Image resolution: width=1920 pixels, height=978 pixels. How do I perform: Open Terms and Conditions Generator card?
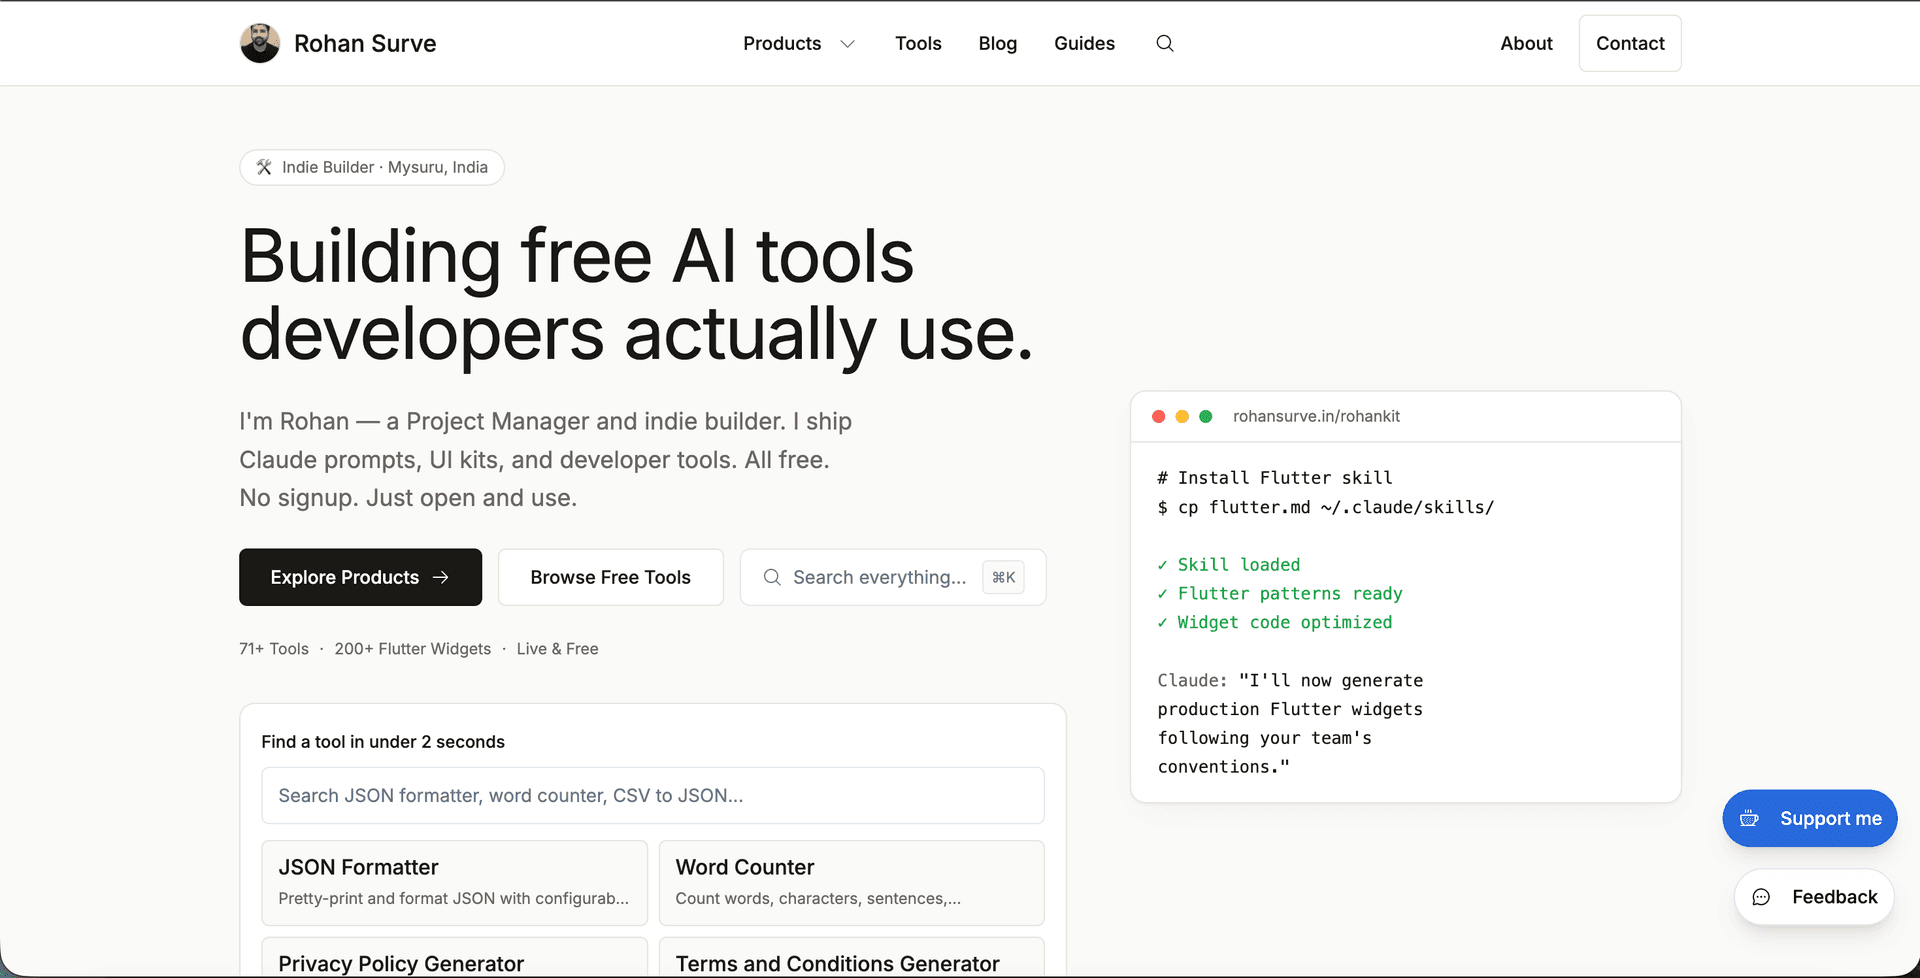click(851, 957)
